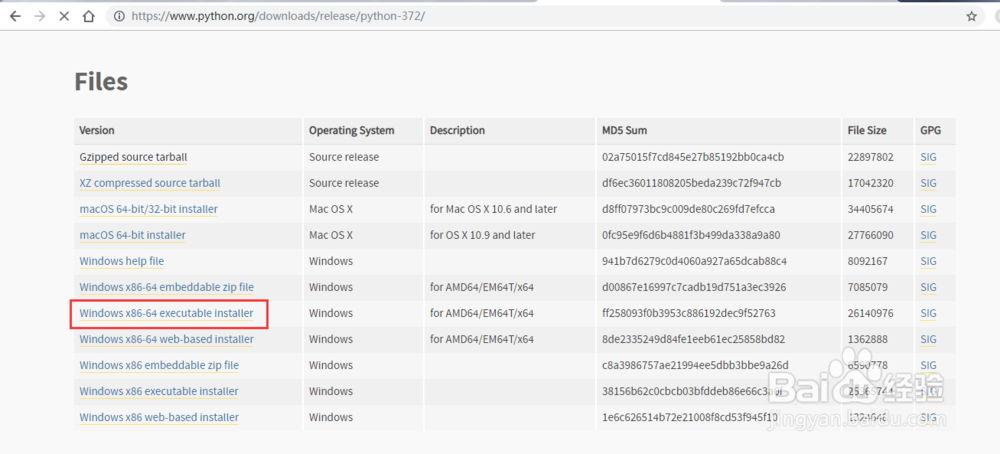This screenshot has width=1000, height=454.
Task: Select description 'for OS X 10.9 and later'
Action: coord(483,235)
